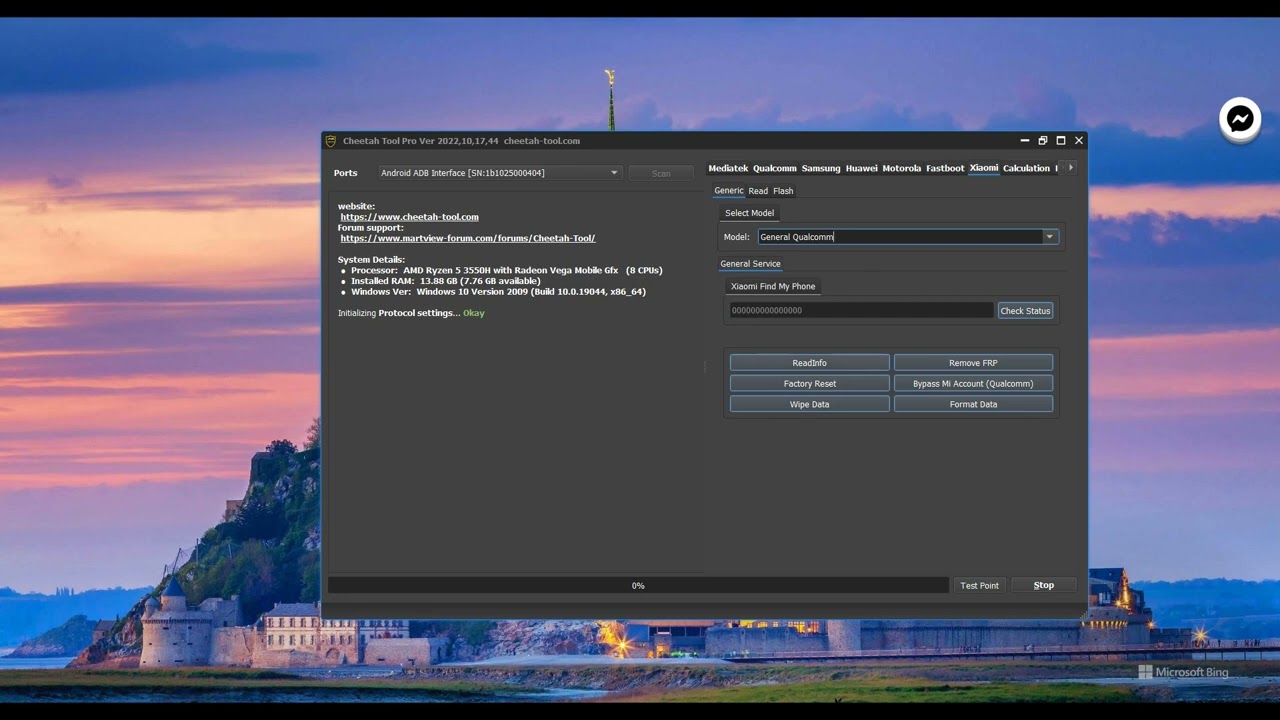1280x720 pixels.
Task: Switch to the Read sub-tab
Action: click(758, 191)
